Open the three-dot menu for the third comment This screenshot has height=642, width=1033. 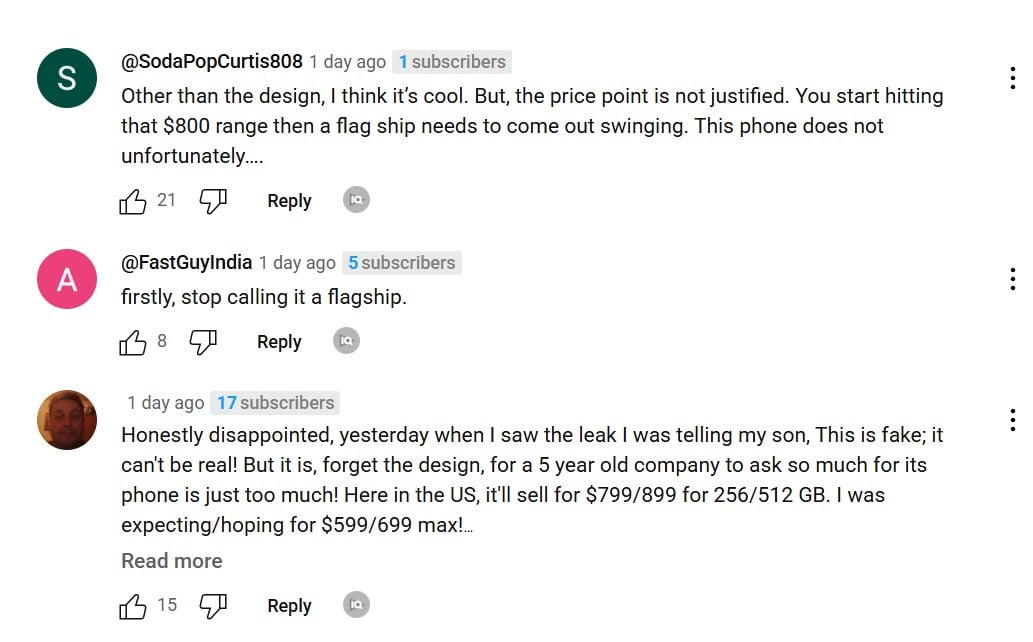pyautogui.click(x=1013, y=420)
